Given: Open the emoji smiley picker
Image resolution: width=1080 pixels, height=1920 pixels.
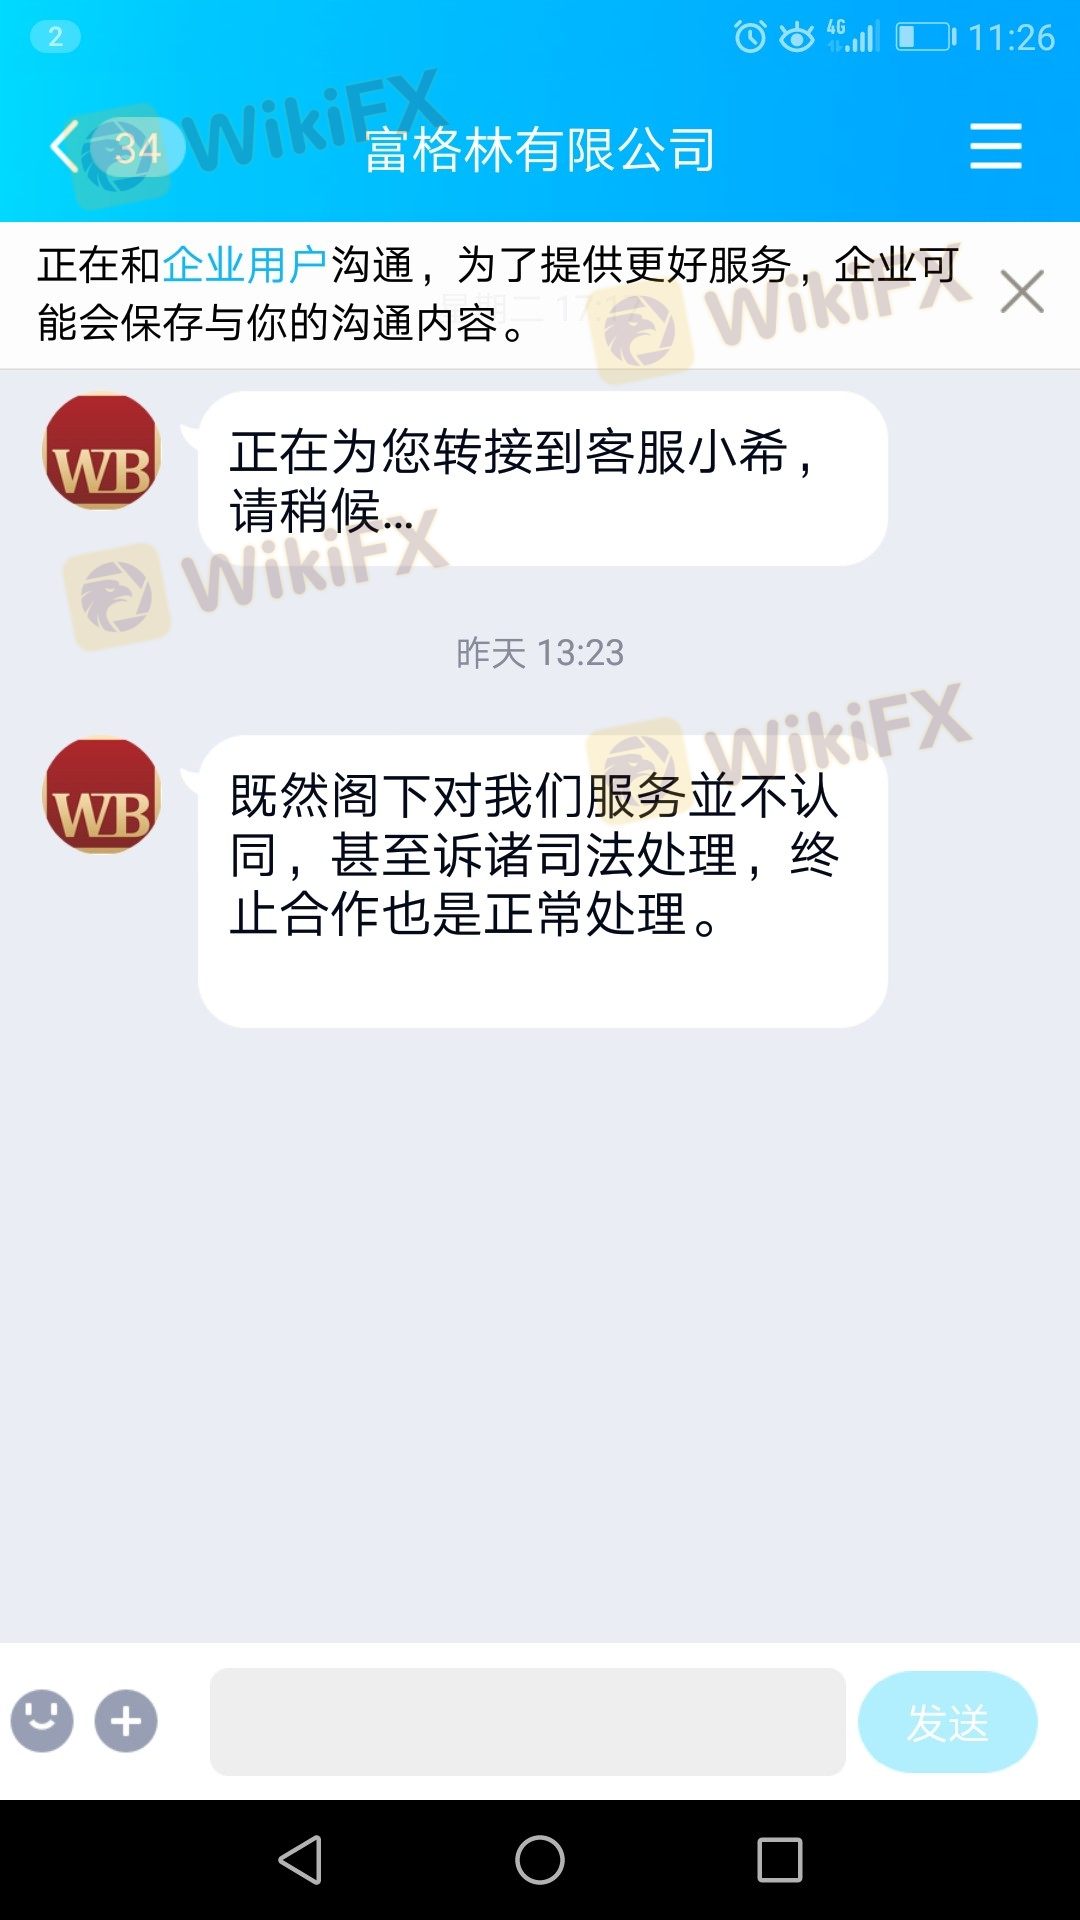Looking at the screenshot, I should (42, 1721).
